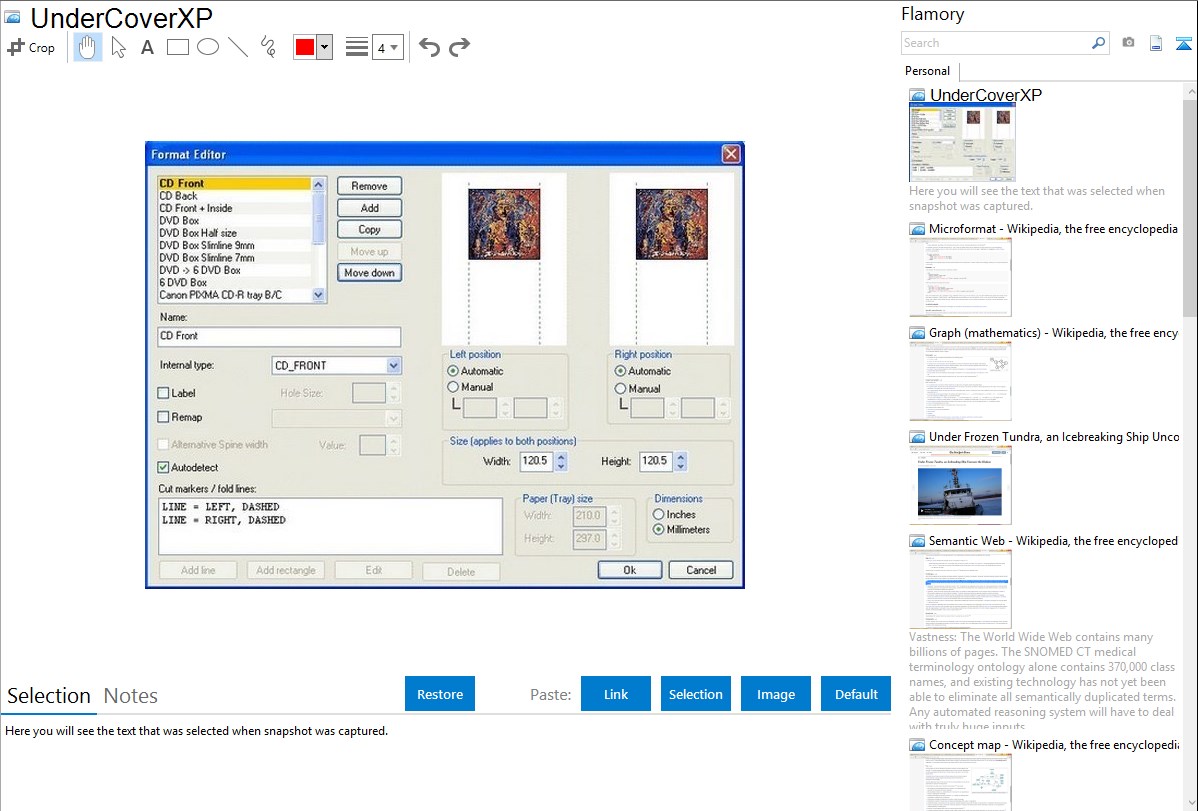The image size is (1198, 811).
Task: Open the Personal tab
Action: (x=927, y=71)
